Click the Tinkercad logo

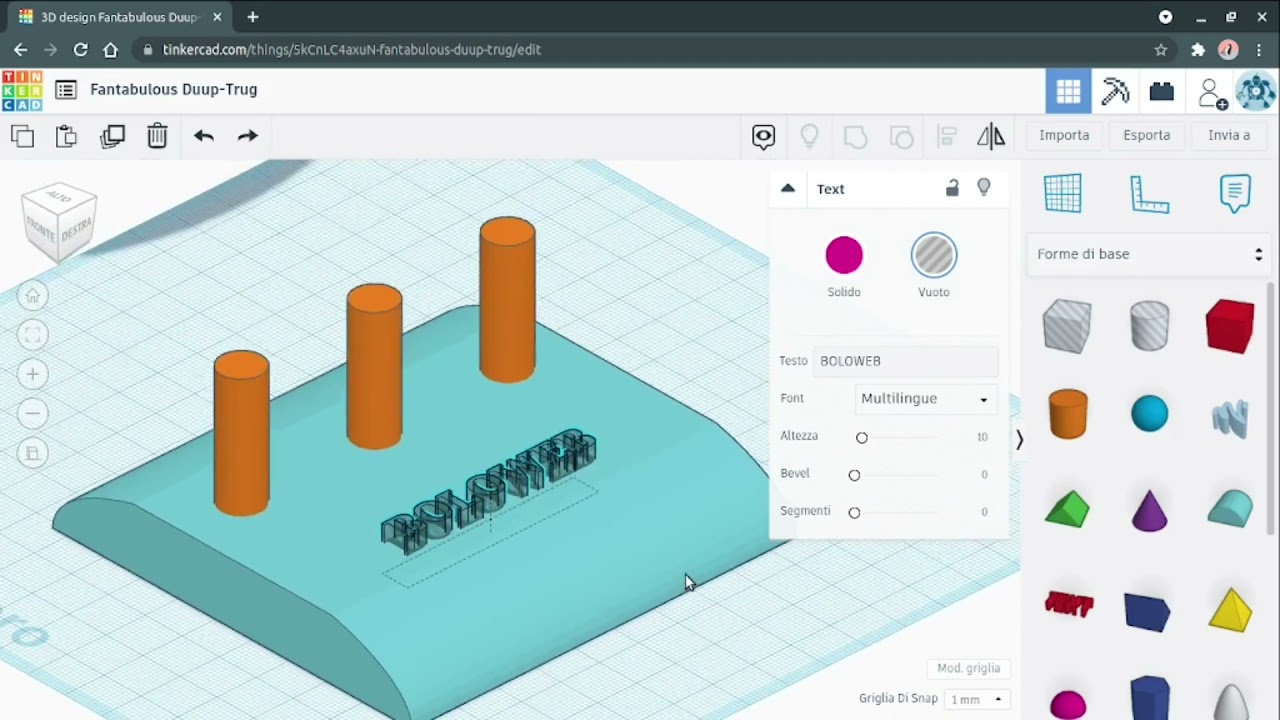click(x=22, y=90)
